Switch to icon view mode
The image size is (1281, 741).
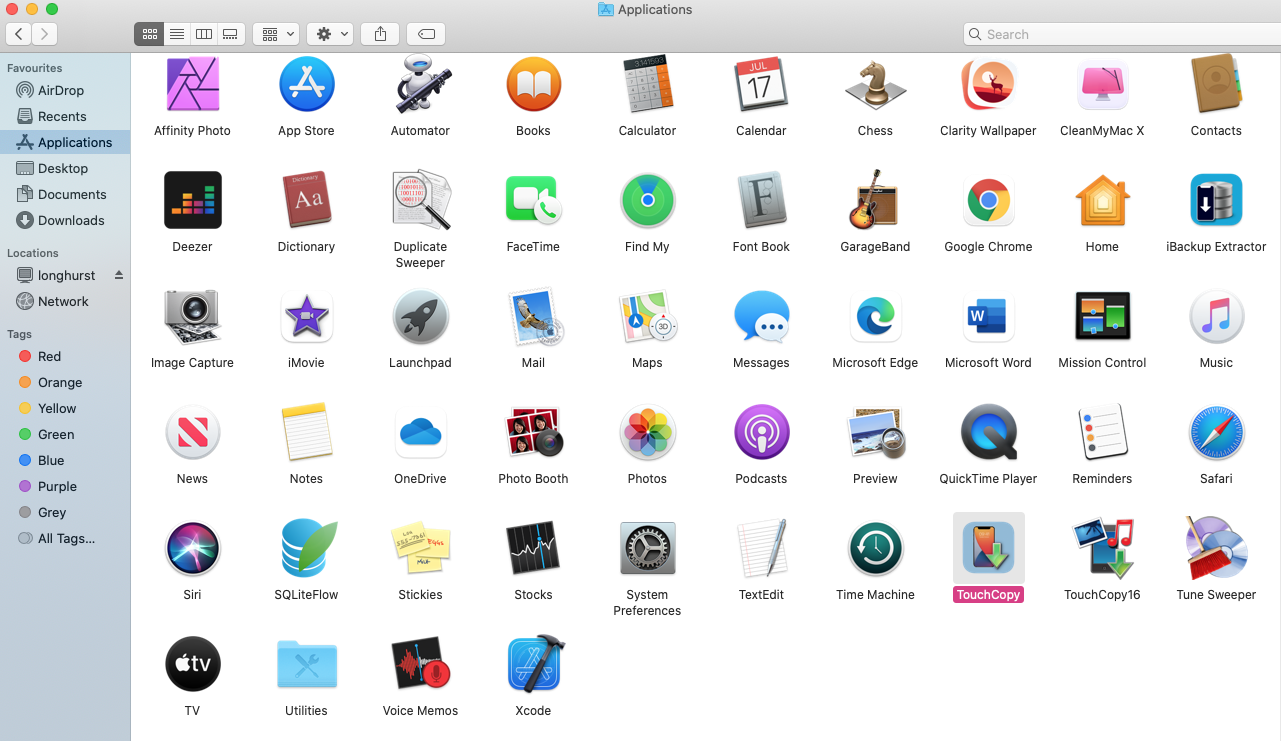click(x=149, y=34)
